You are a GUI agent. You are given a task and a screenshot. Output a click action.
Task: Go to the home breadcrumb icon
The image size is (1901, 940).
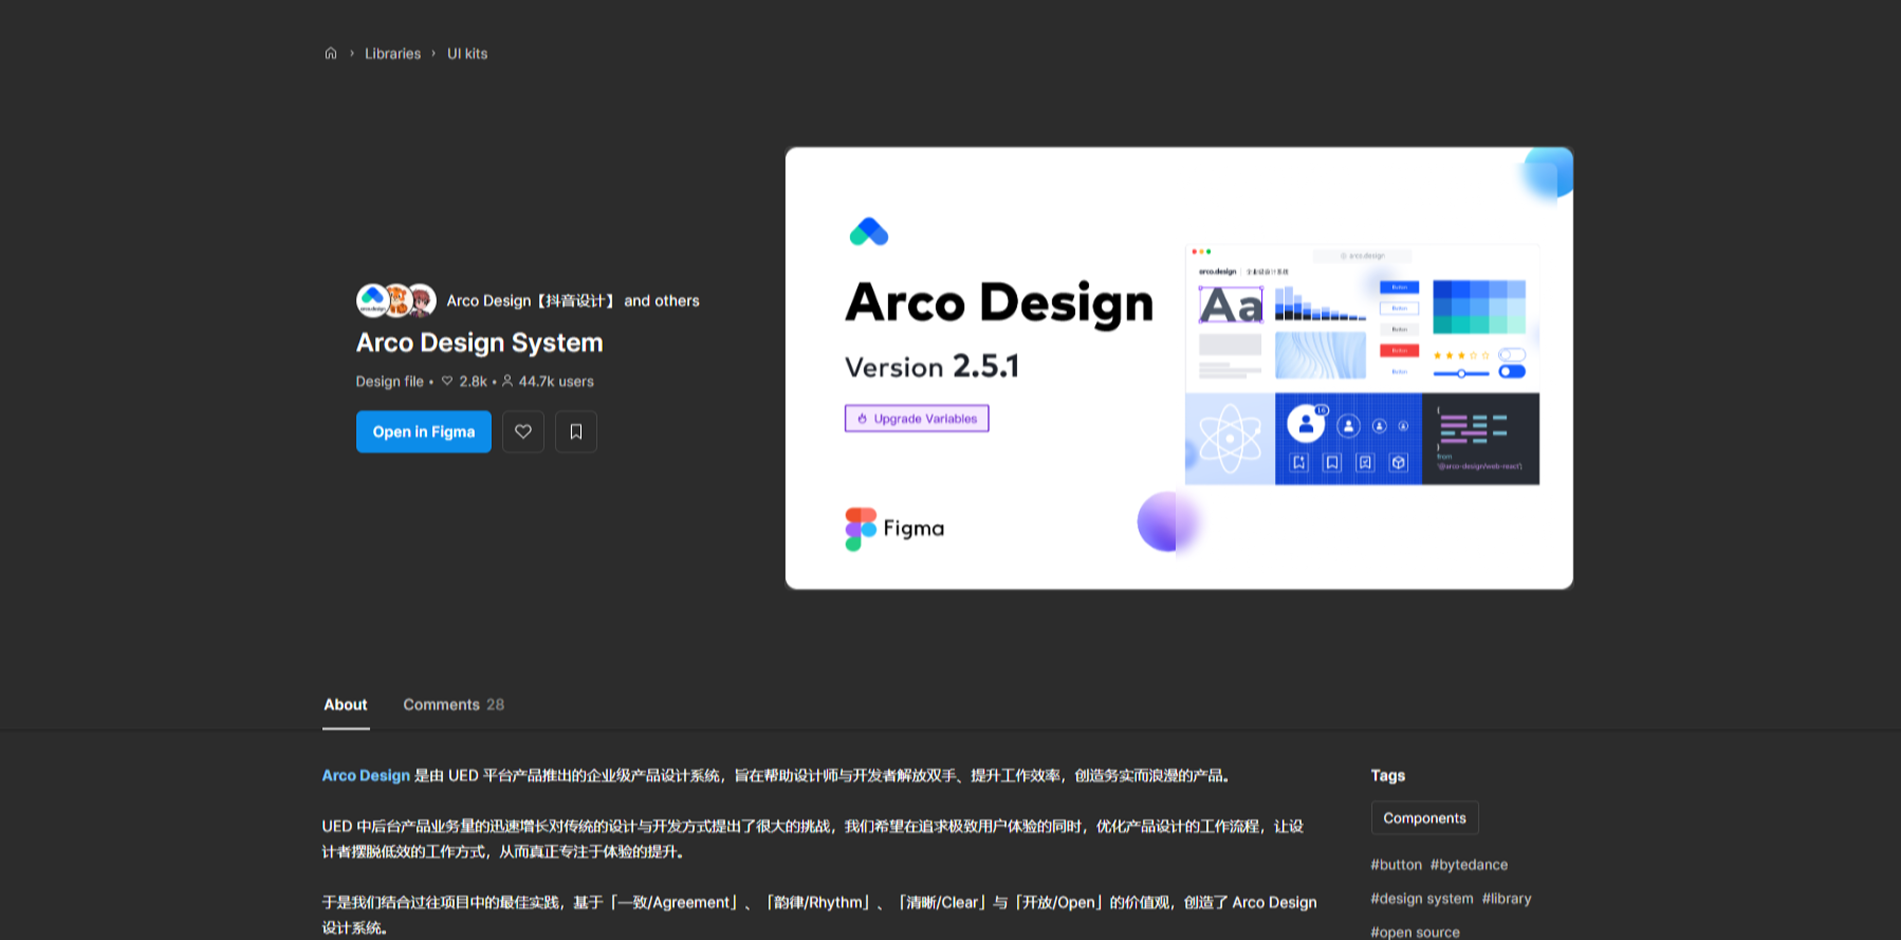[331, 53]
